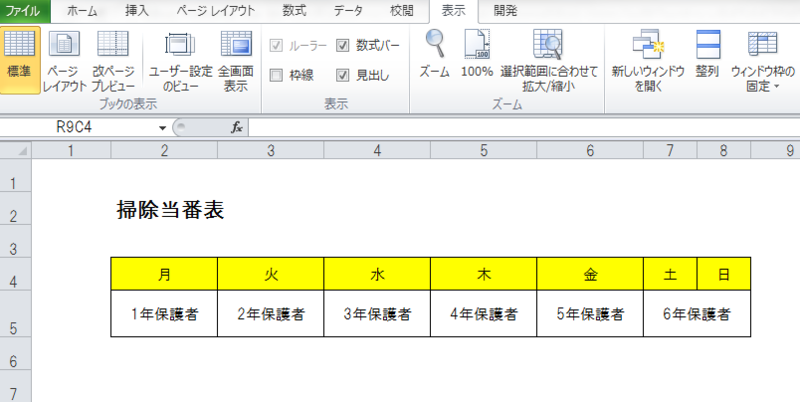Click the 5年保護者 cell
The height and width of the screenshot is (402, 800).
[x=590, y=314]
